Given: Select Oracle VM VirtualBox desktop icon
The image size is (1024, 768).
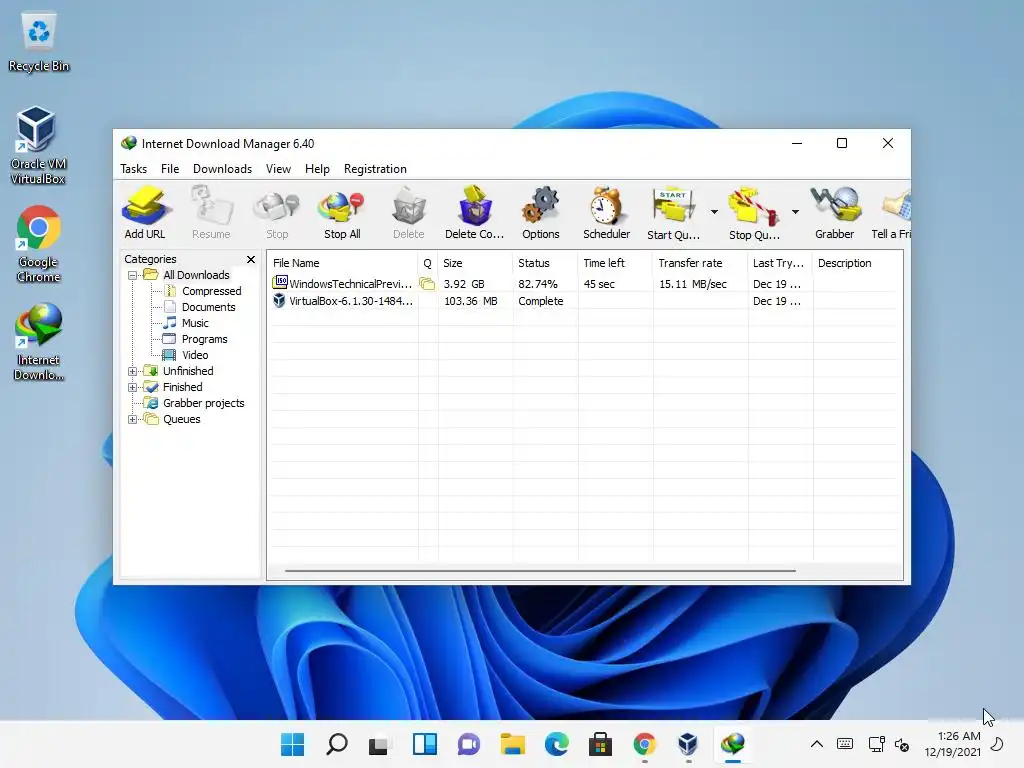Looking at the screenshot, I should pyautogui.click(x=38, y=145).
